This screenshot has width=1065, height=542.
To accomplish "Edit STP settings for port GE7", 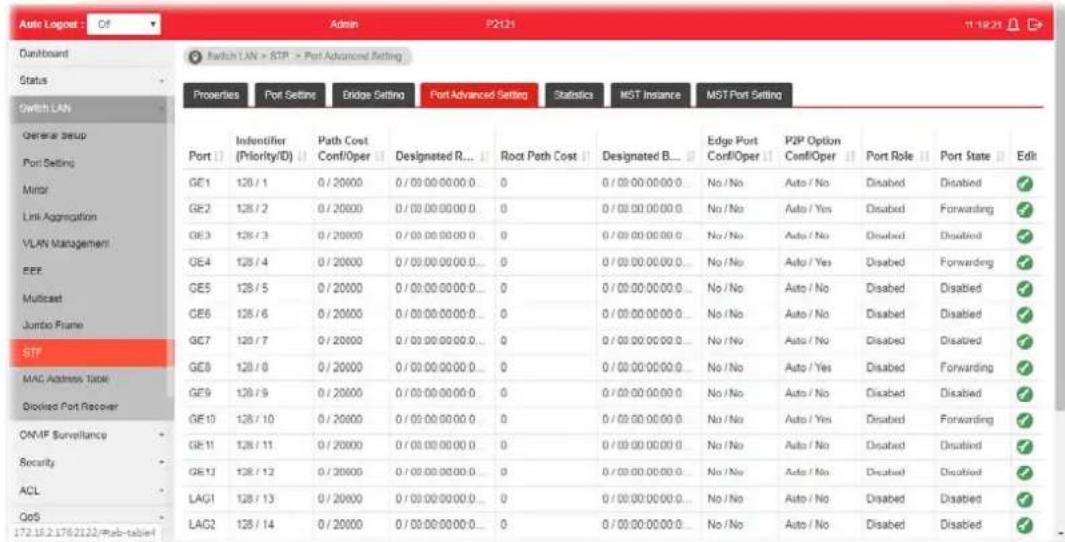I will 1024,341.
